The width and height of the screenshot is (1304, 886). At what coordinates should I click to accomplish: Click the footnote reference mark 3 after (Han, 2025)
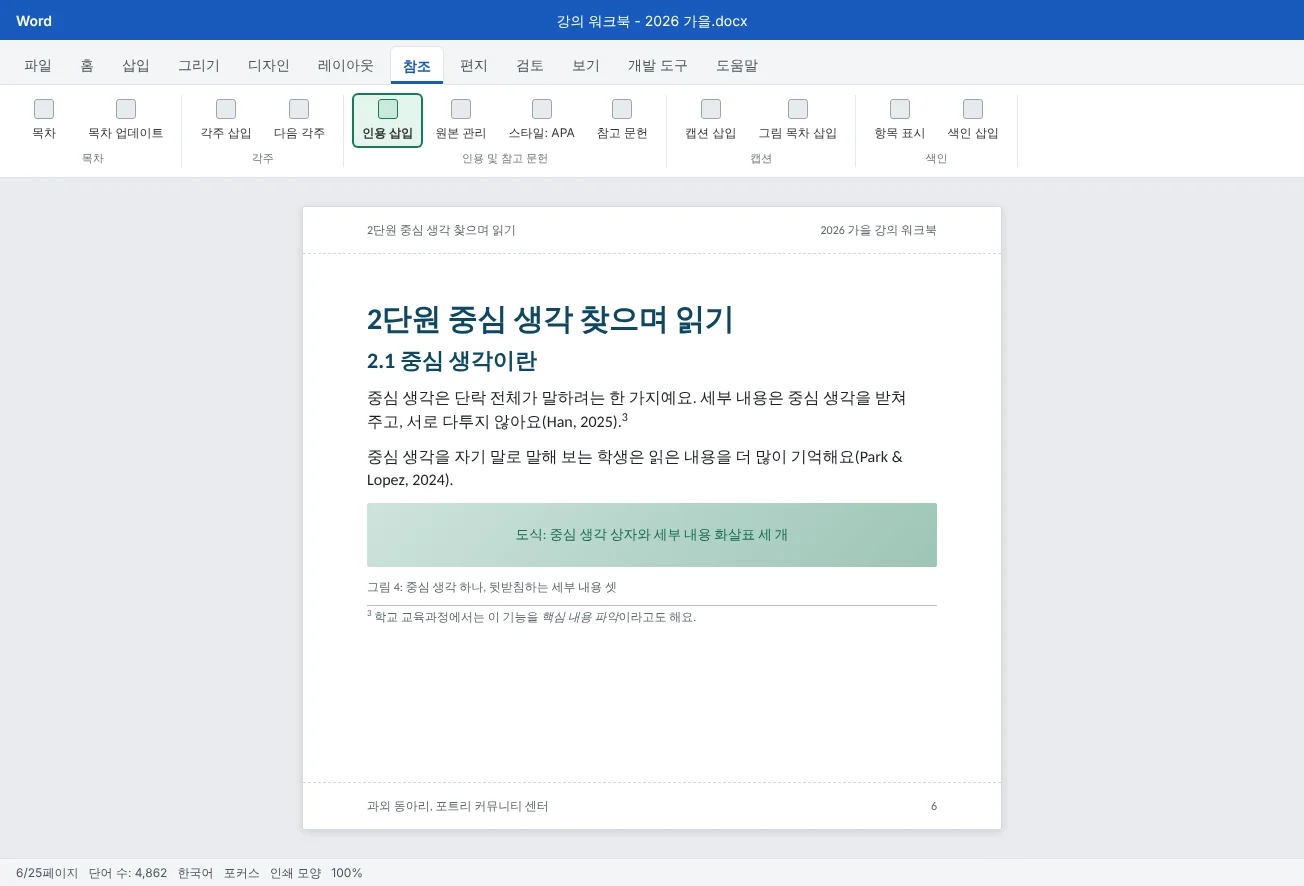625,417
